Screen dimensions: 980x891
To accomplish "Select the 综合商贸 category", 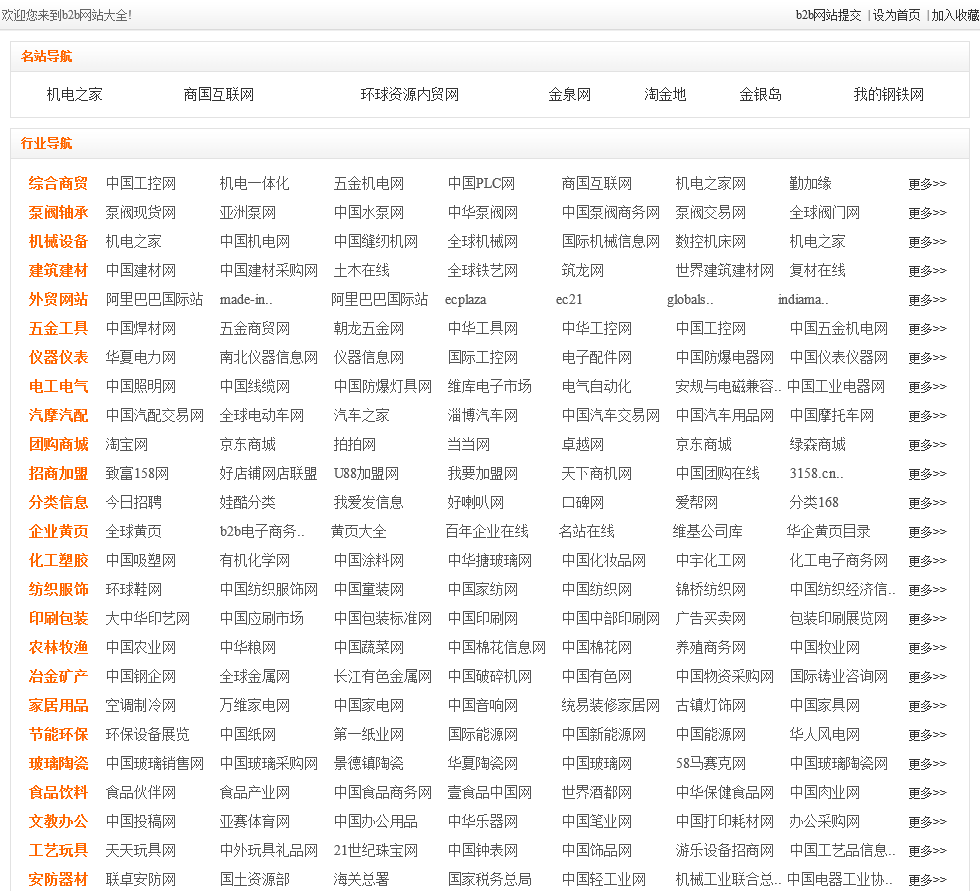I will pos(58,183).
